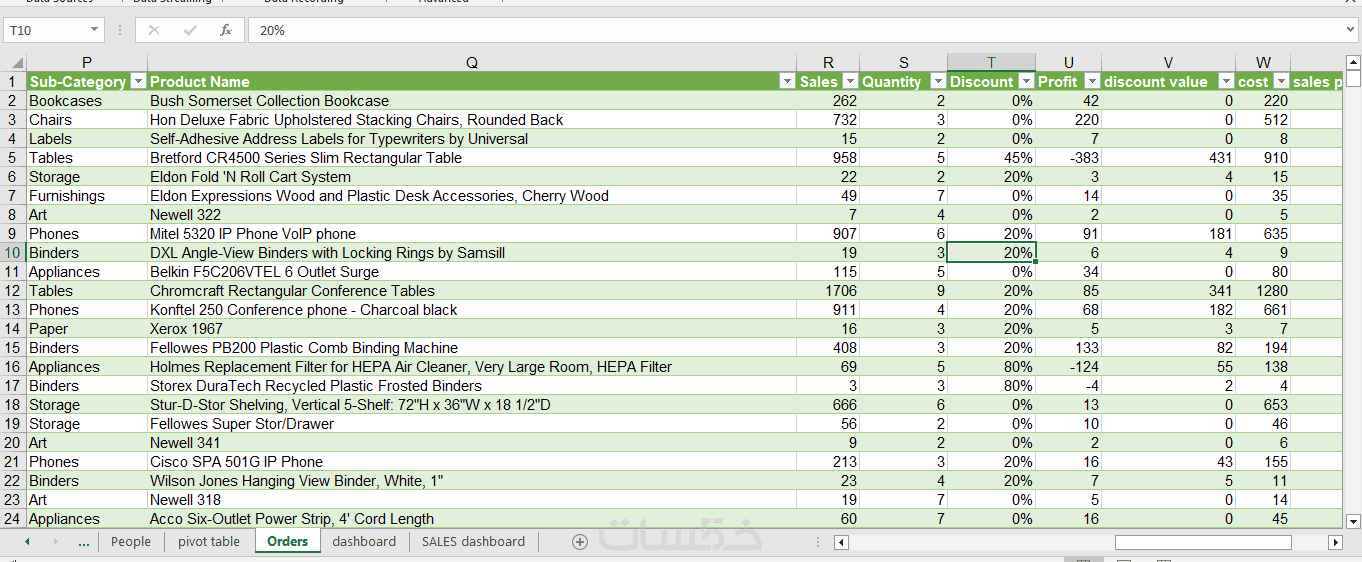Screen dimensions: 1362x562
Task: Select column P header
Action: click(x=87, y=63)
